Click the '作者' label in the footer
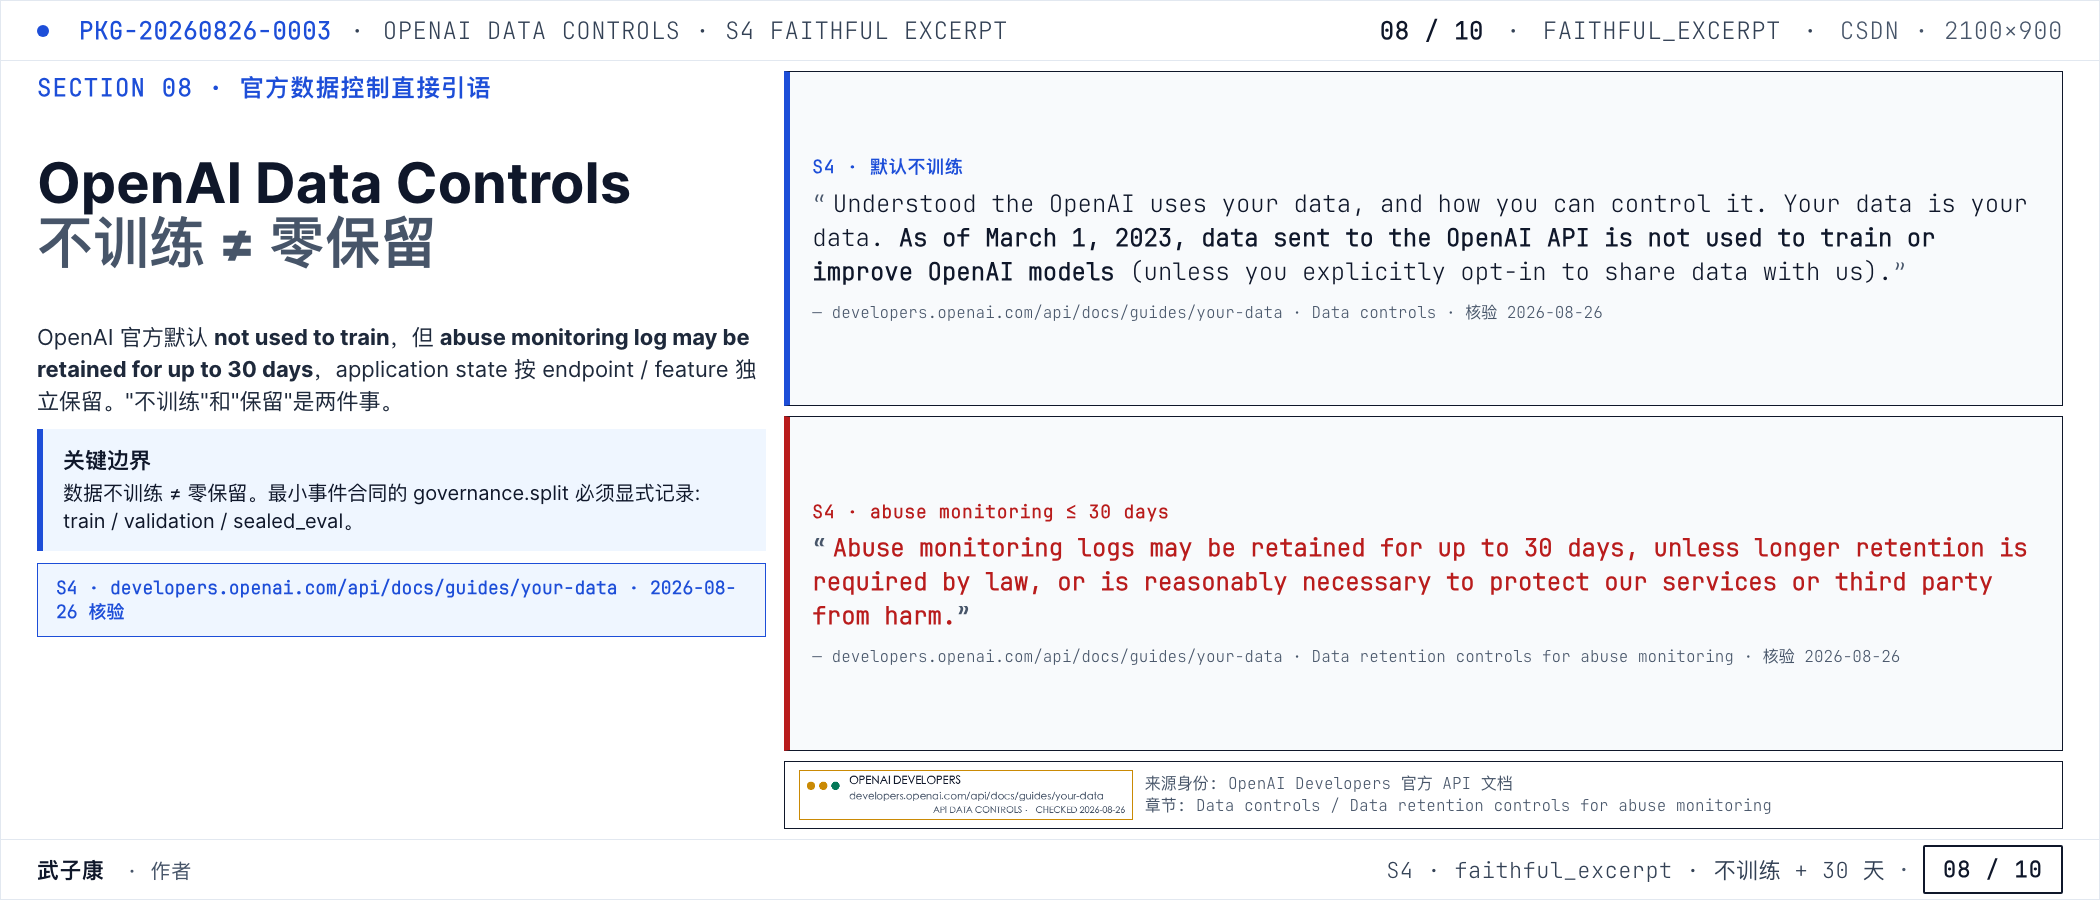The image size is (2100, 900). [x=171, y=871]
